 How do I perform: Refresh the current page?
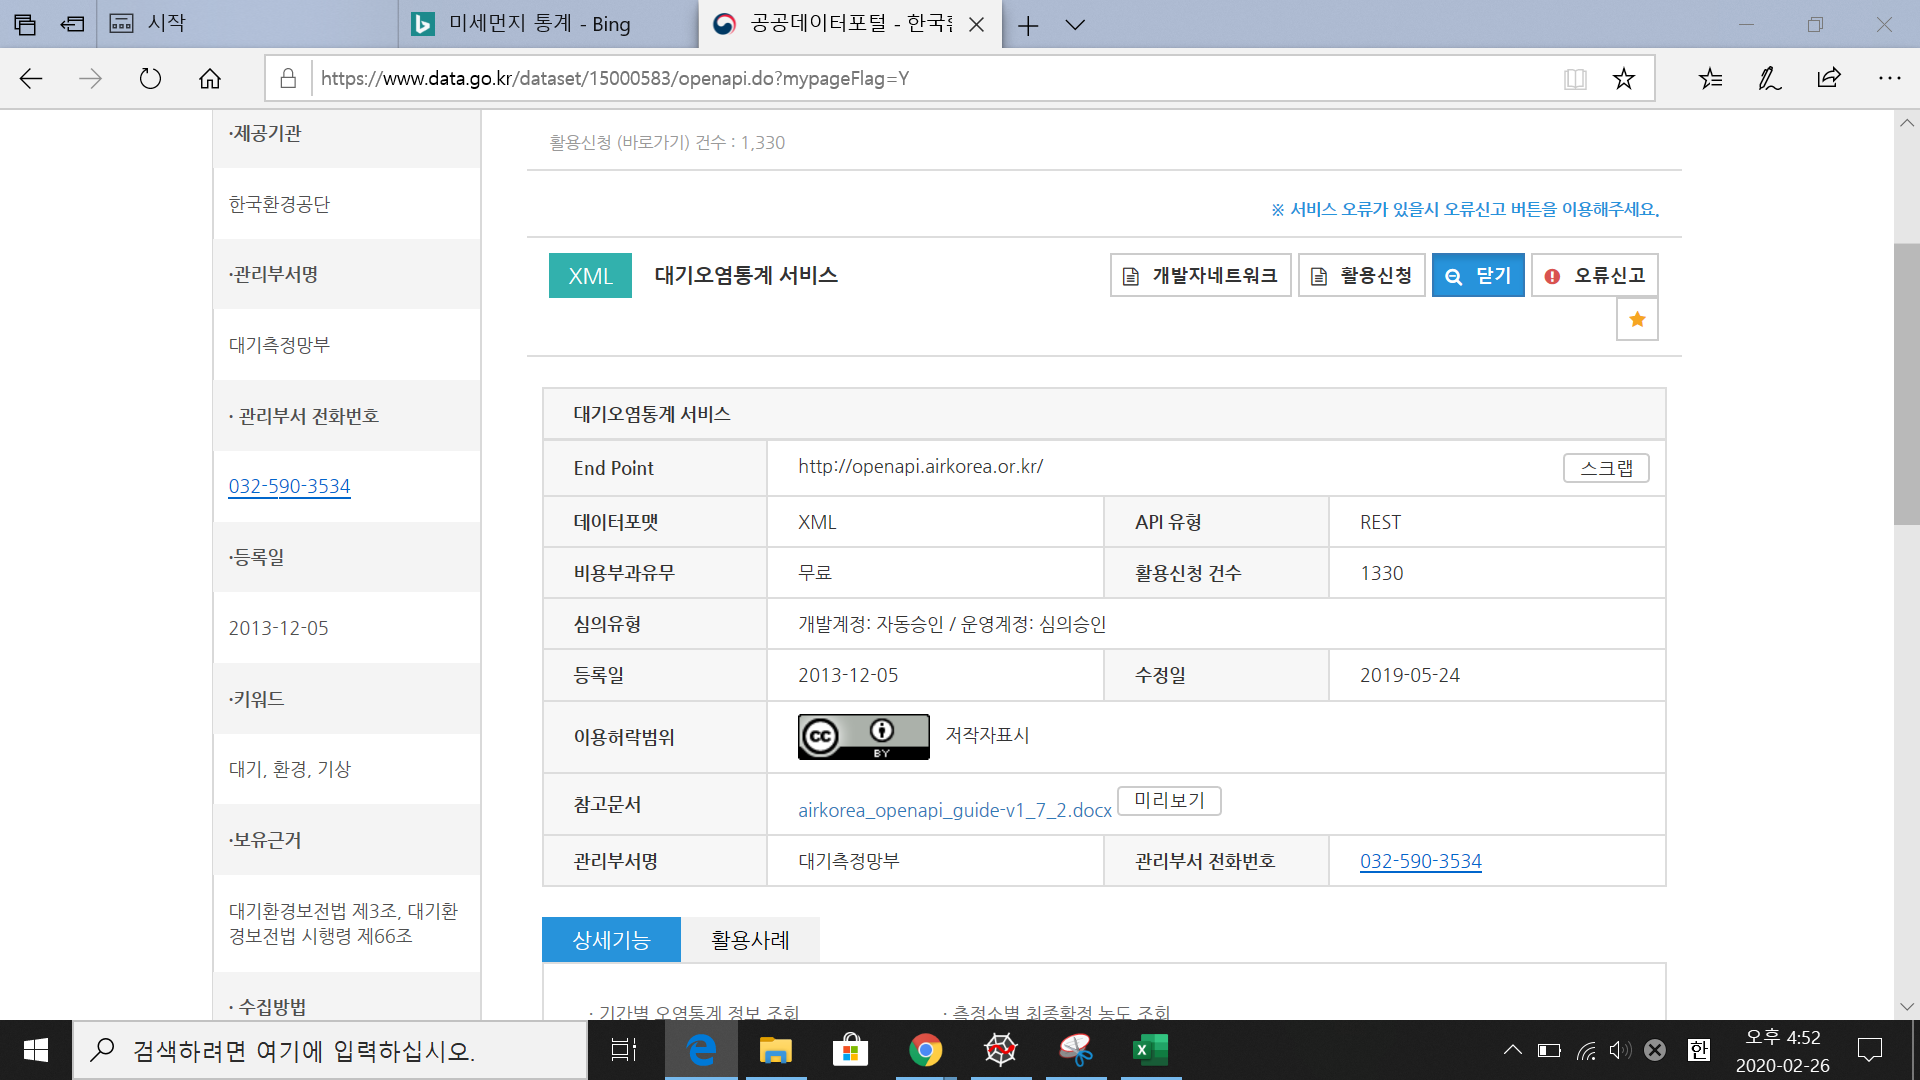150,79
